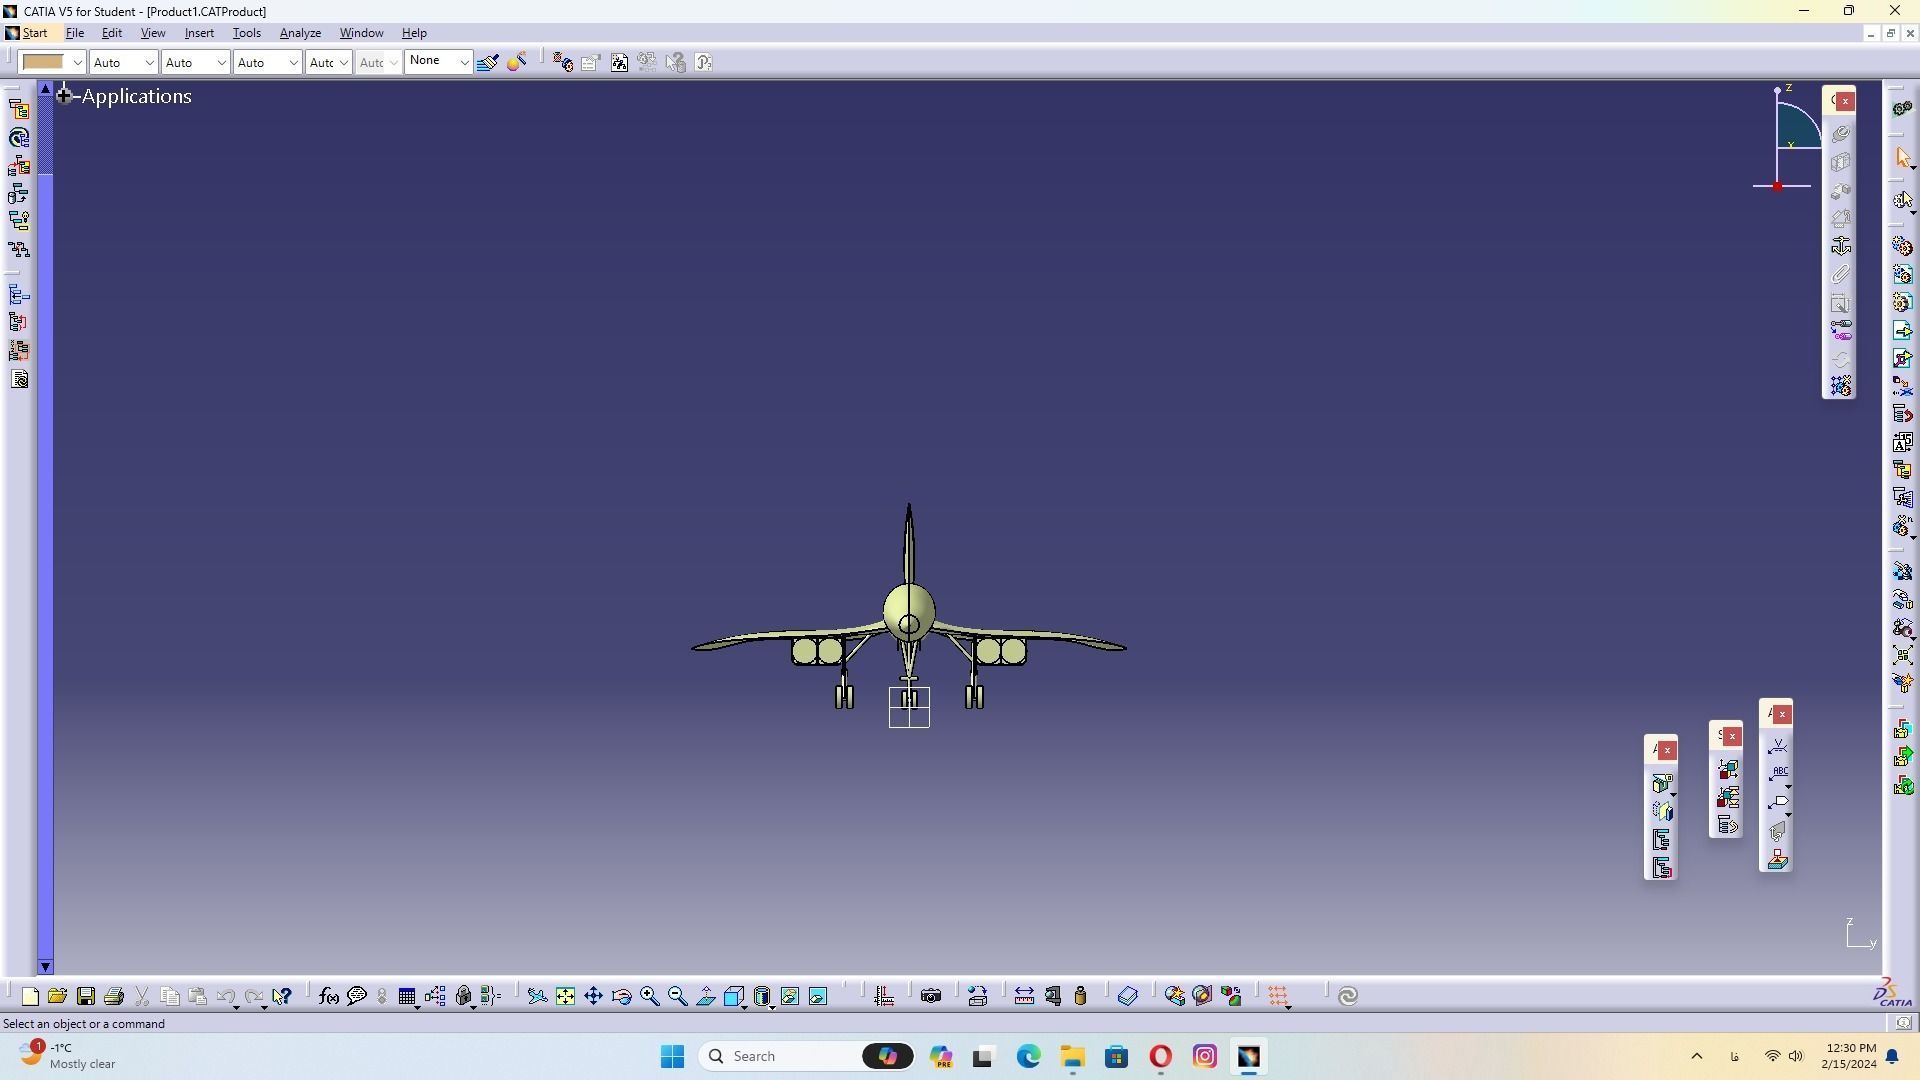Show hidden system tray icons chevron
Screen dimensions: 1920x1080
(x=1696, y=1056)
